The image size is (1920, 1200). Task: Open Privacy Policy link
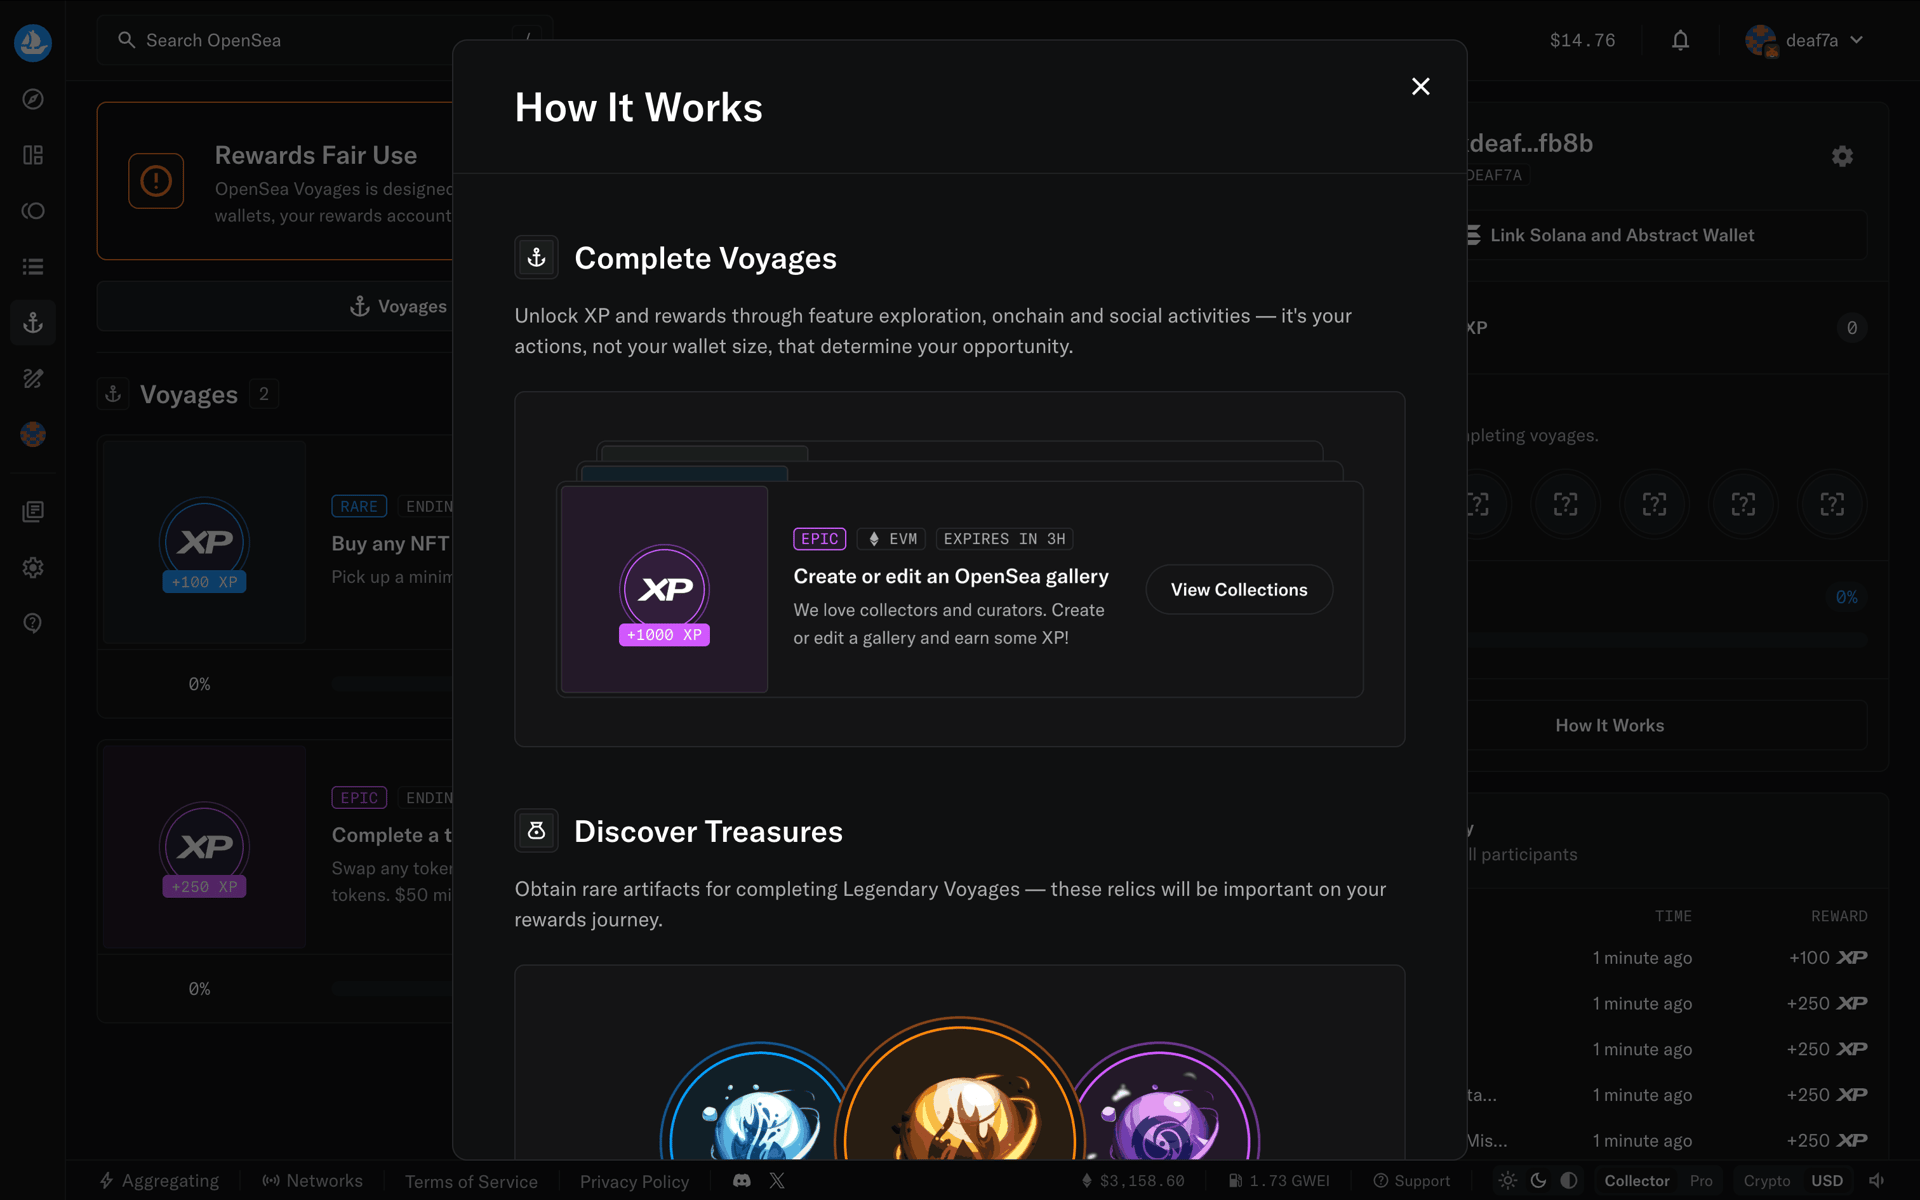tap(634, 1182)
